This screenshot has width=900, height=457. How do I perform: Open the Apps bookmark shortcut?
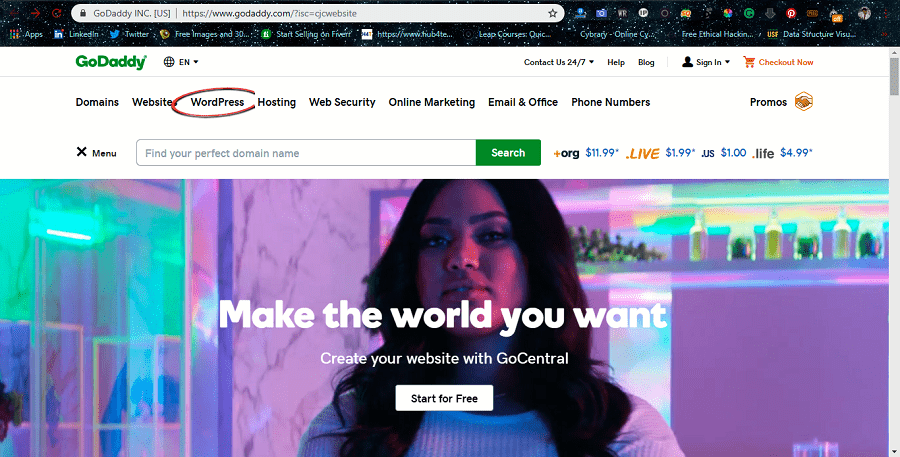[x=26, y=34]
